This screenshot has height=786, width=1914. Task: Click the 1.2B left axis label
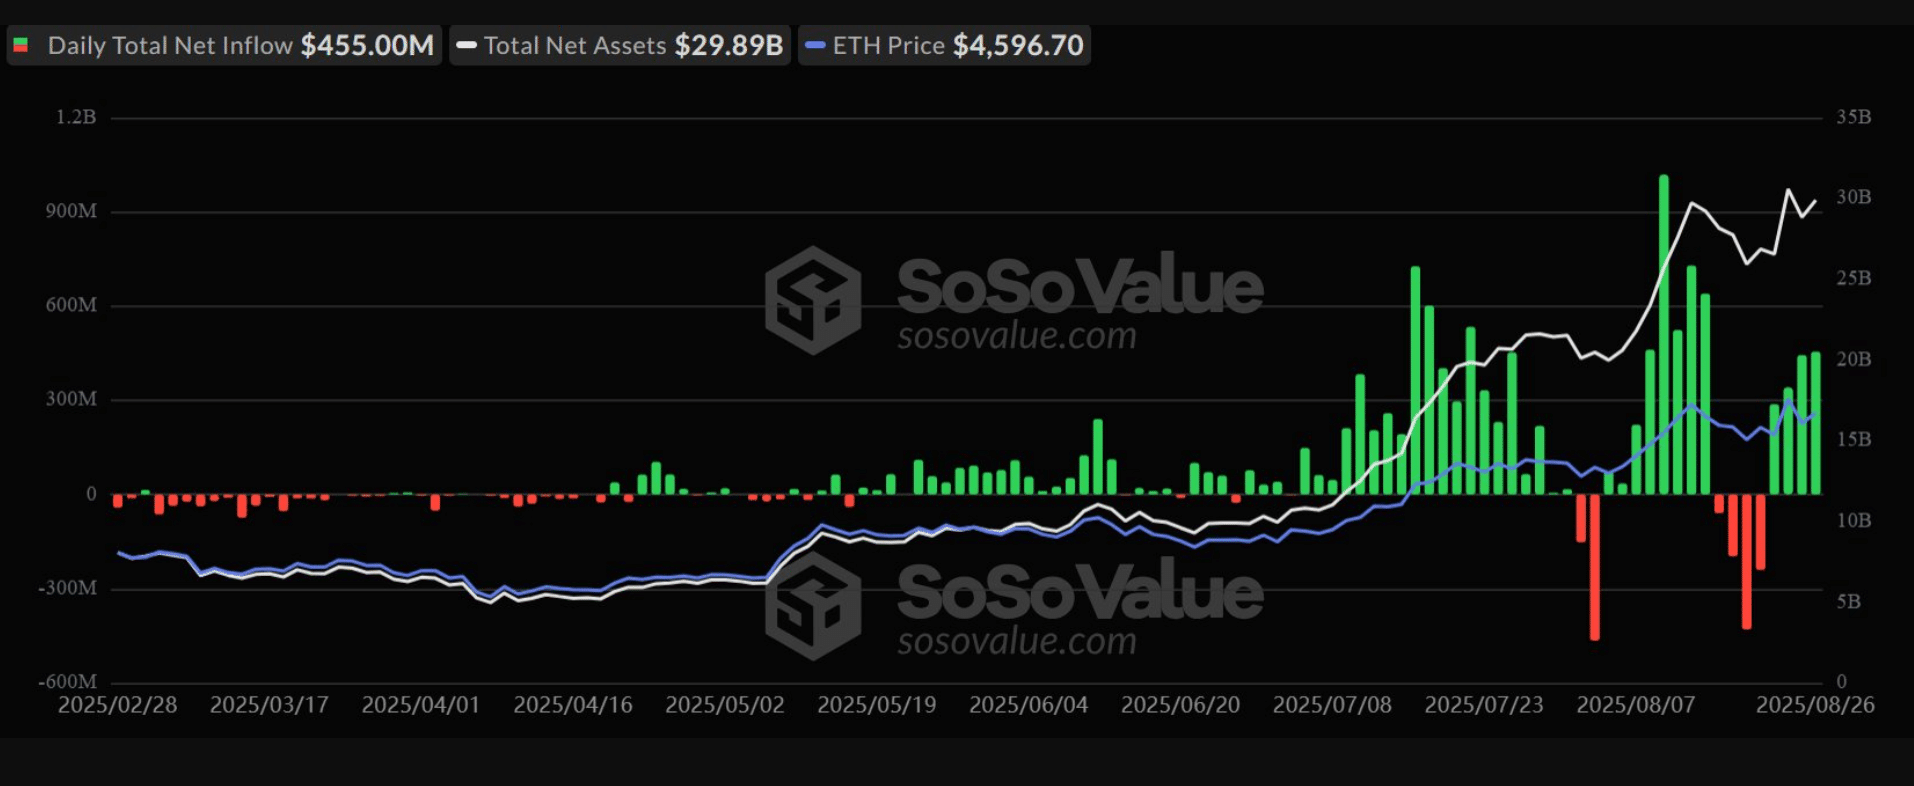click(76, 118)
